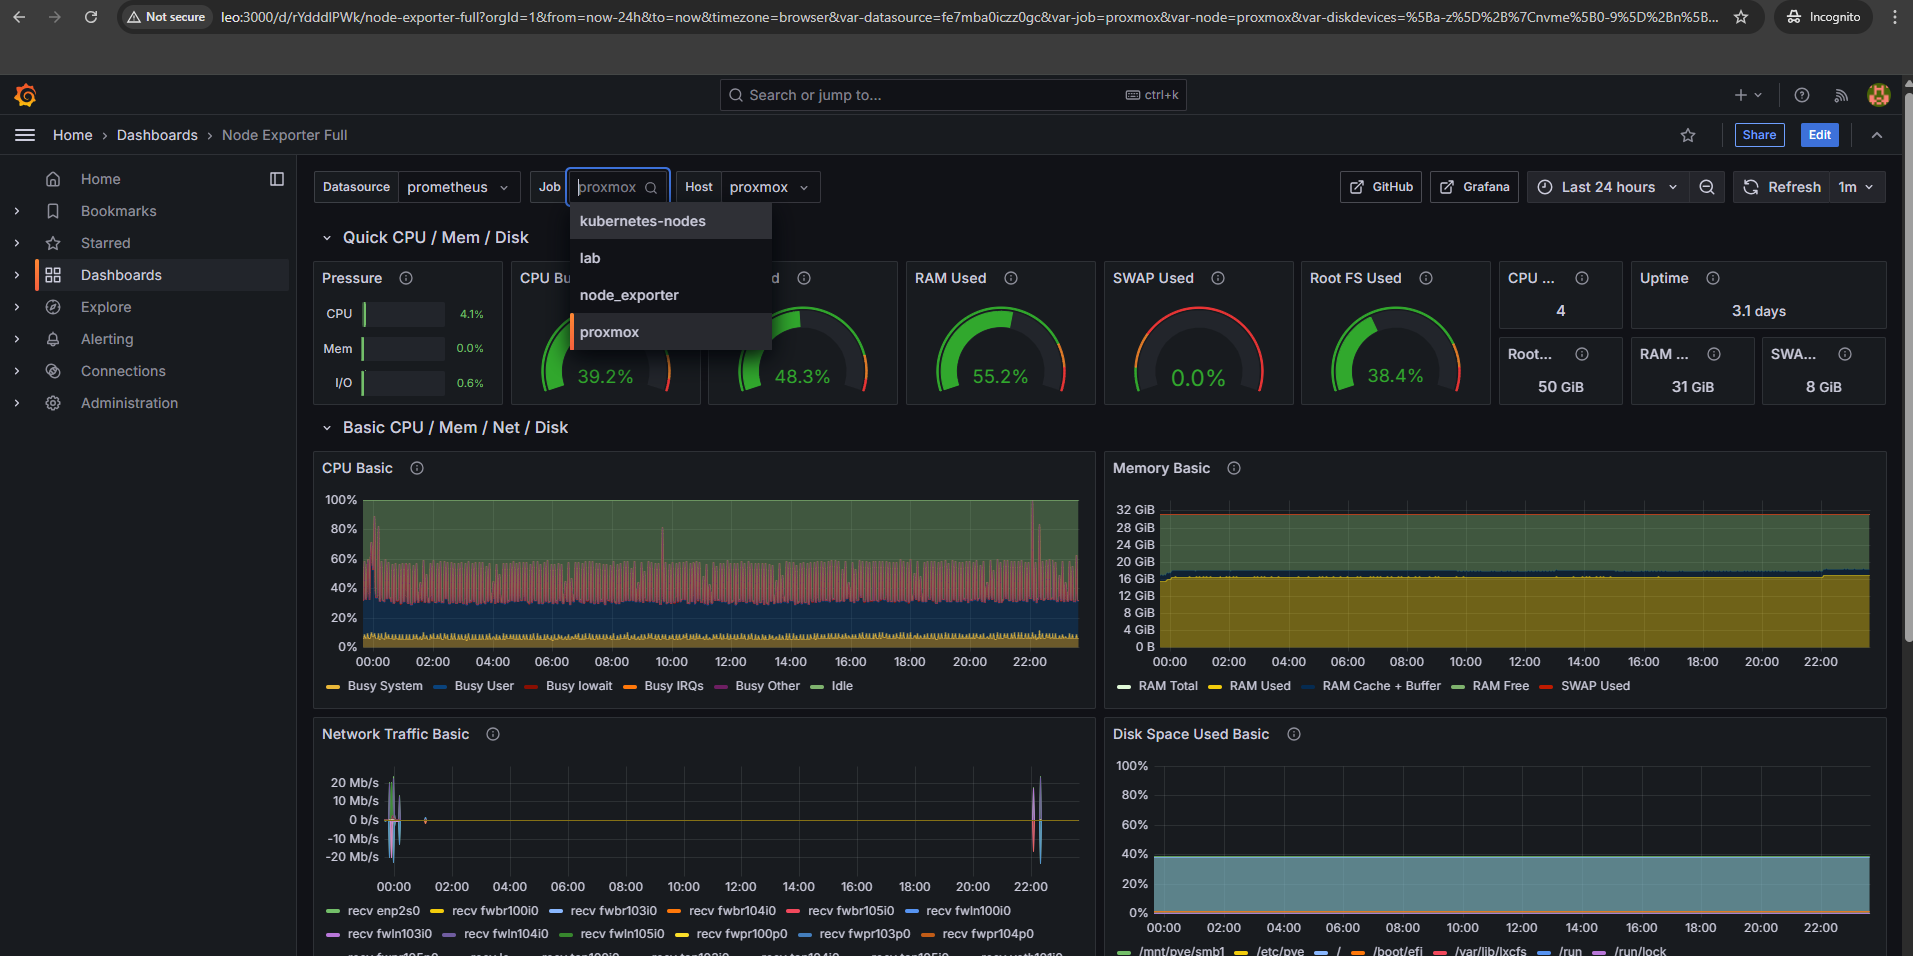This screenshot has width=1913, height=956.
Task: Show info for RAM Used panel
Action: [x=1011, y=278]
